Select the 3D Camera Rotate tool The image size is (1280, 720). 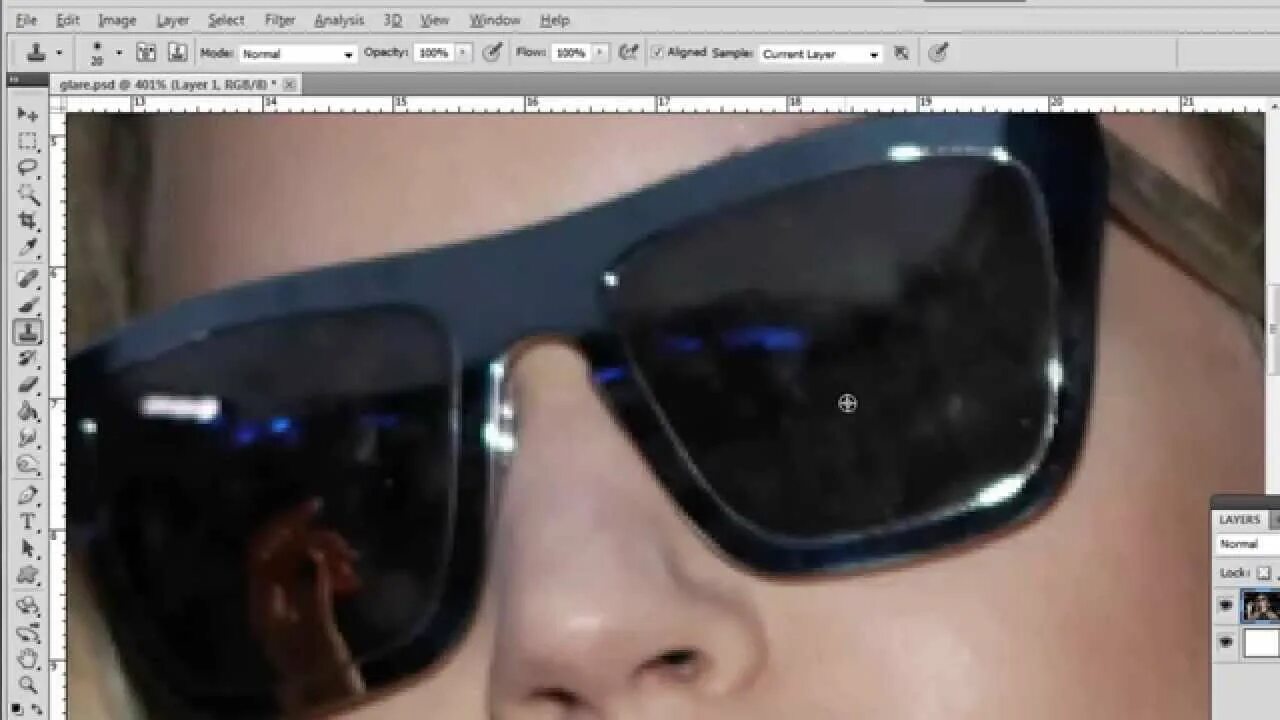28,633
